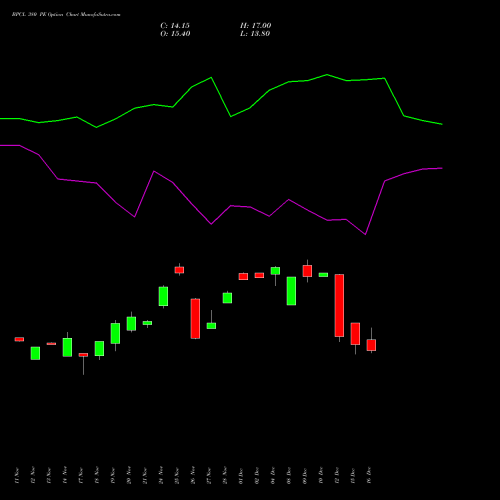
Task: Select the green candle above 24 Nov
Action: pyautogui.click(x=163, y=296)
